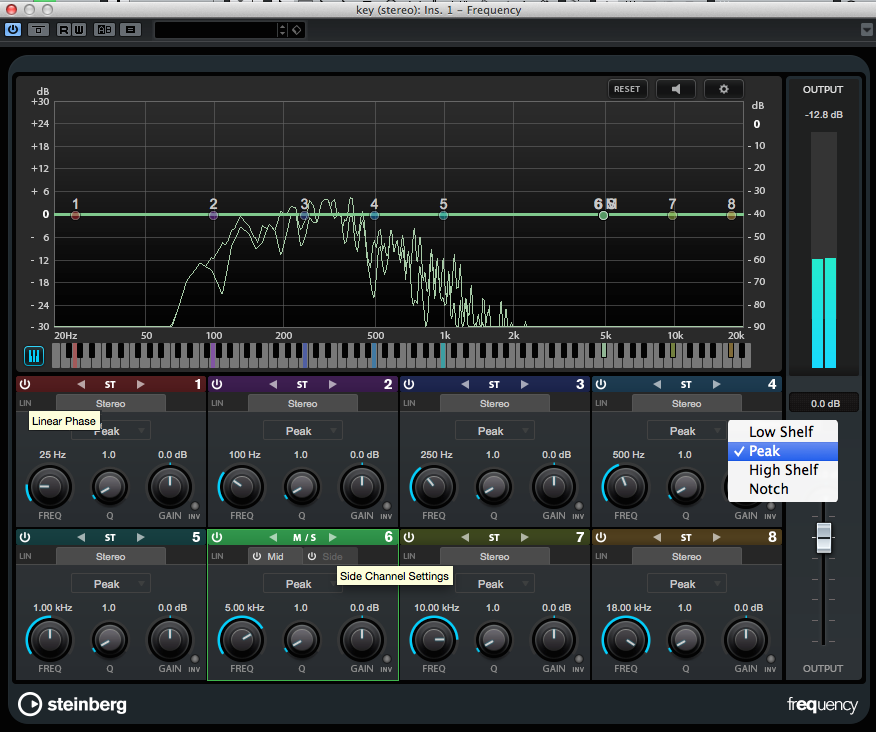876x732 pixels.
Task: Select the Side tab in band 6
Action: click(332, 557)
